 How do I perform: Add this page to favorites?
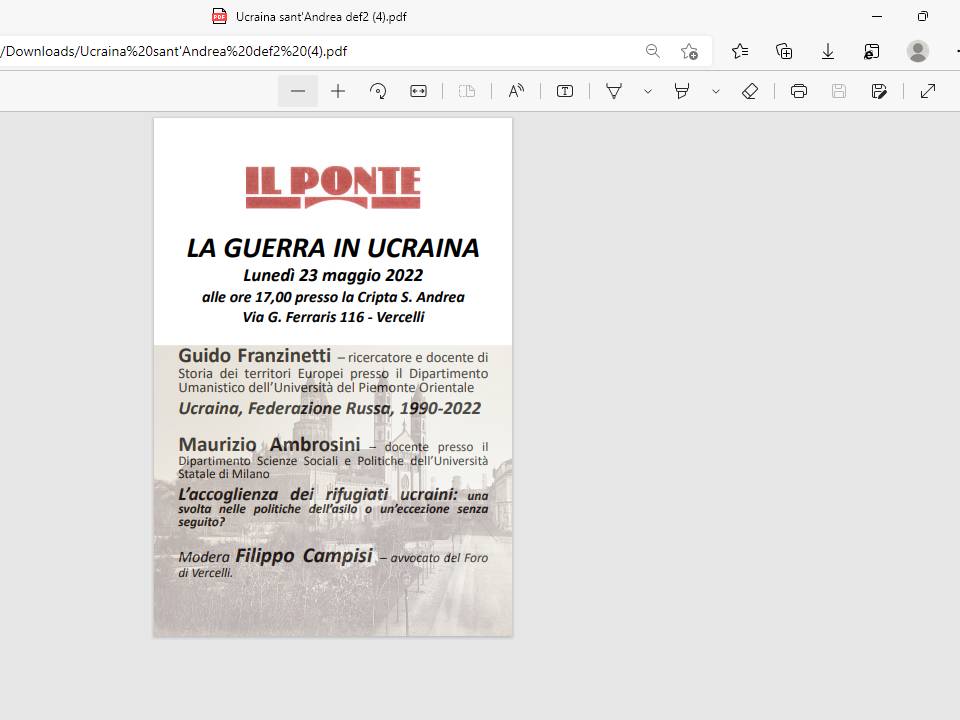coord(689,51)
